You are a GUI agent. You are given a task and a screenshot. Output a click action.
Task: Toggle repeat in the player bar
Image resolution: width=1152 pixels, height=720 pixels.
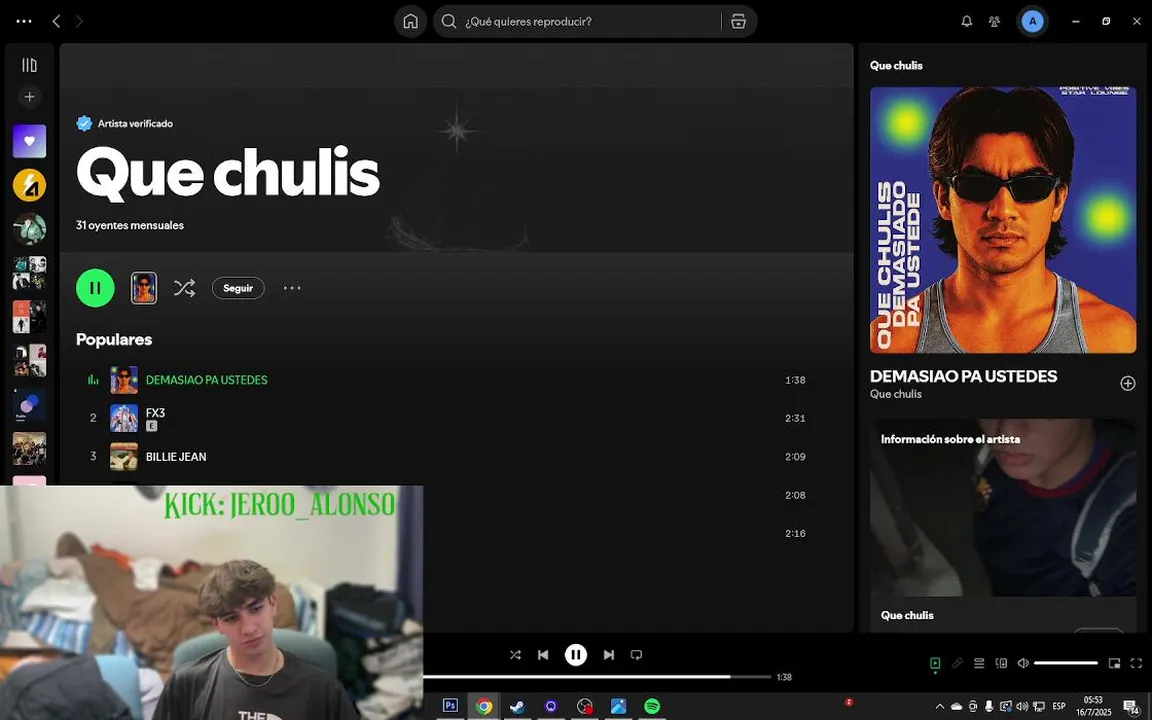pyautogui.click(x=636, y=655)
